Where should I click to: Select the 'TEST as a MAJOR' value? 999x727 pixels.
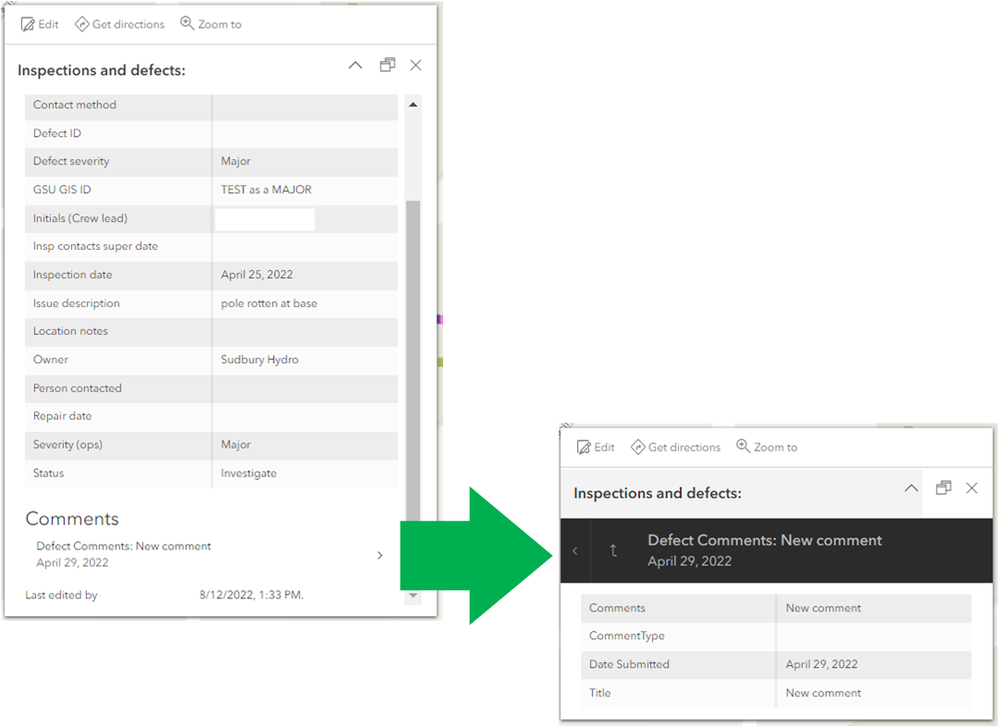(x=266, y=189)
